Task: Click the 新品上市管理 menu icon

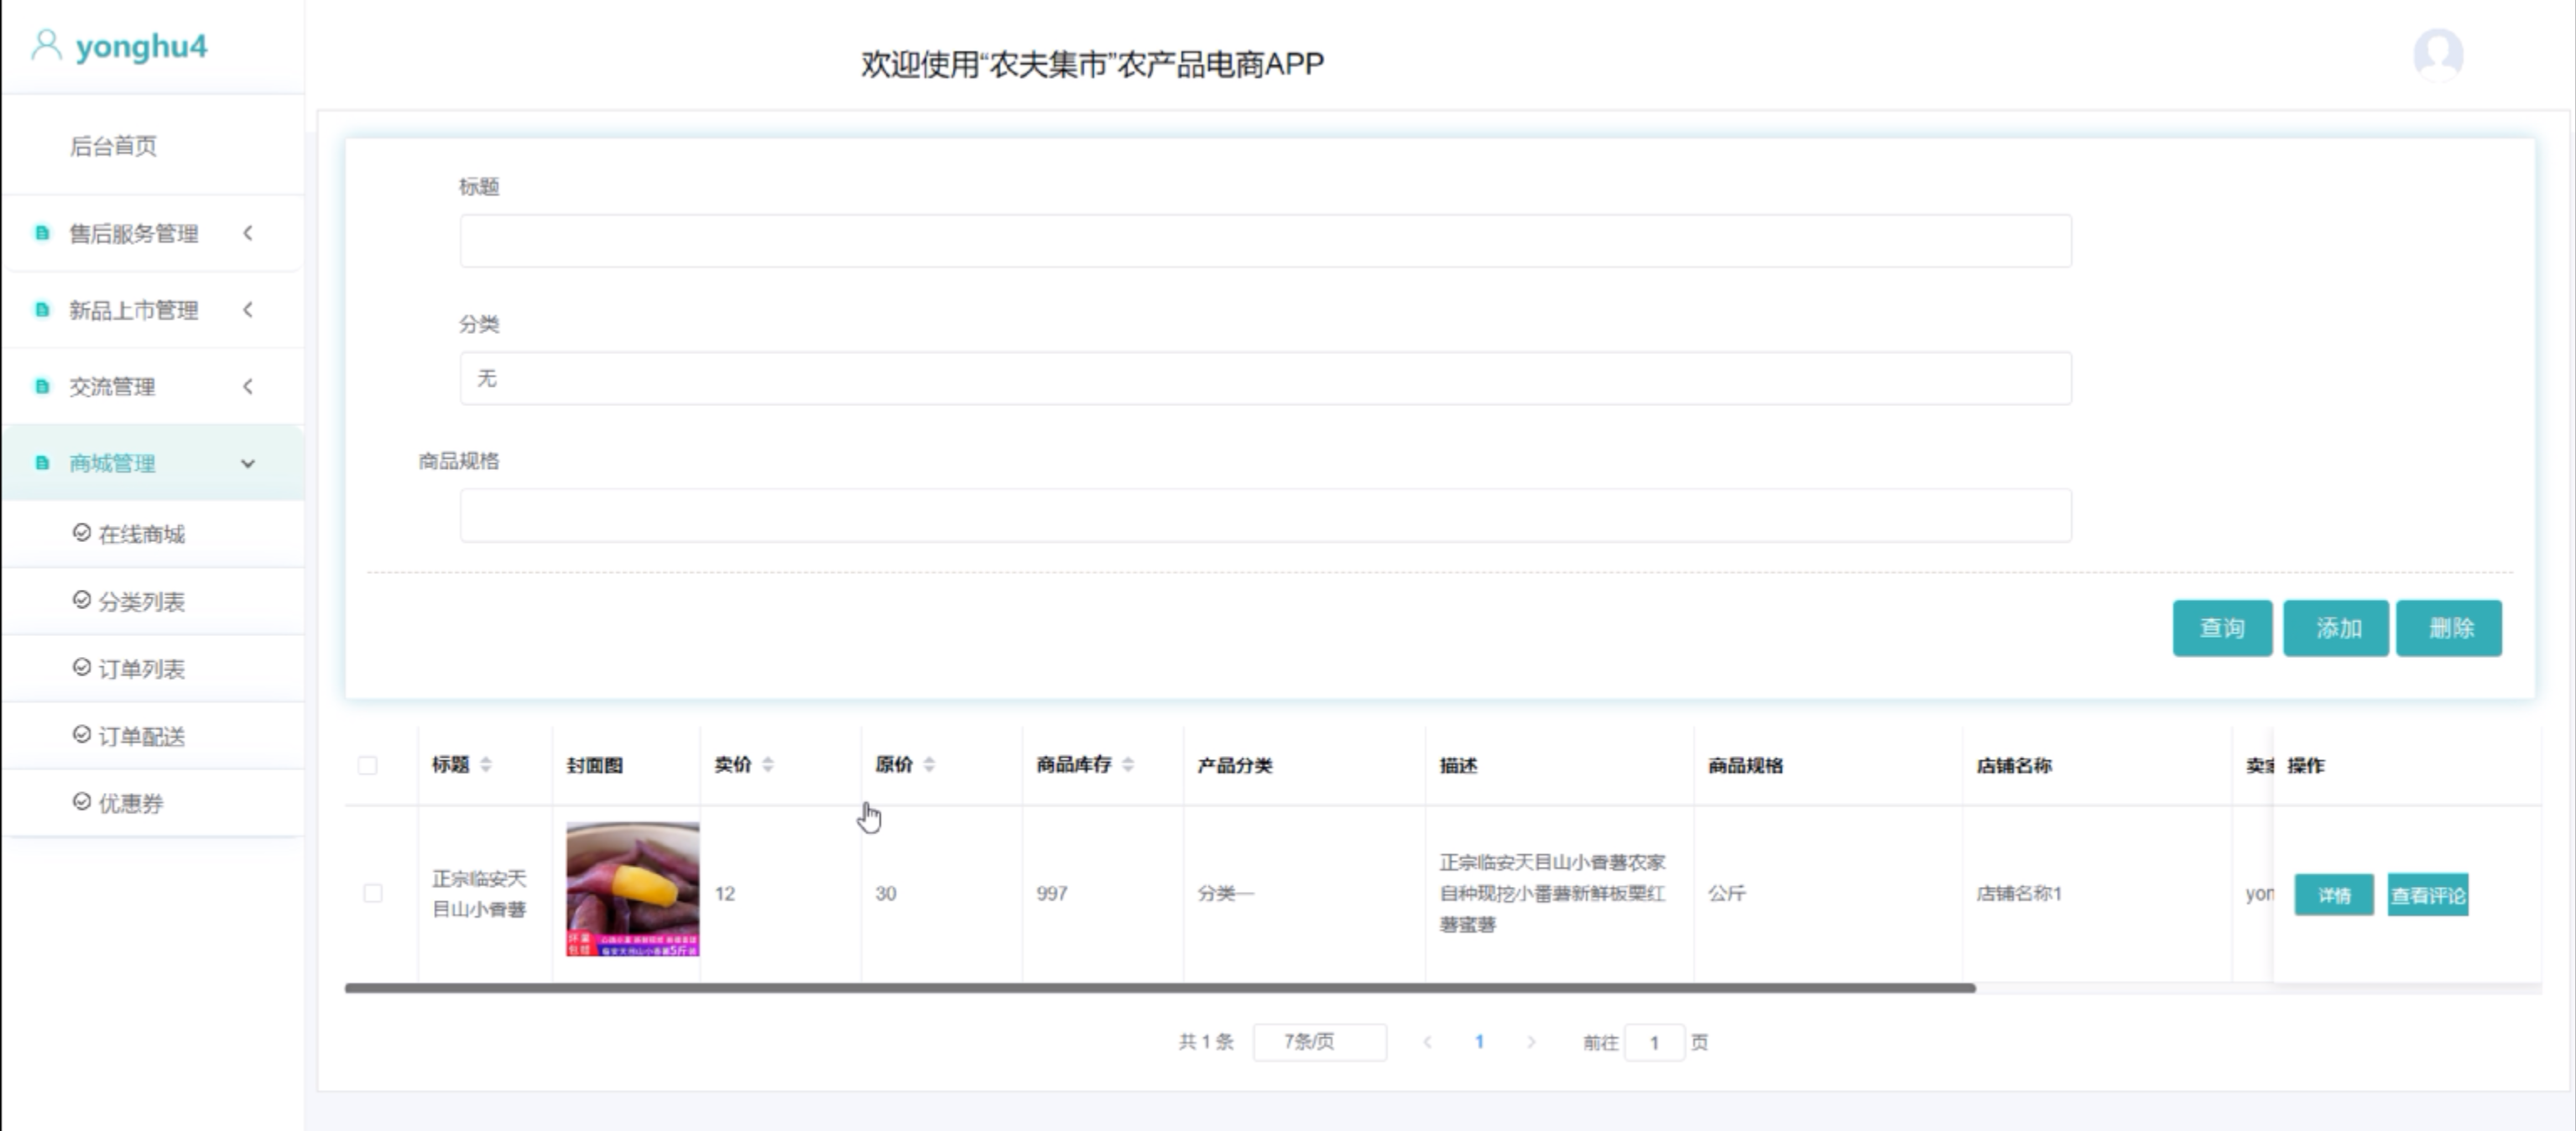Action: coord(42,310)
